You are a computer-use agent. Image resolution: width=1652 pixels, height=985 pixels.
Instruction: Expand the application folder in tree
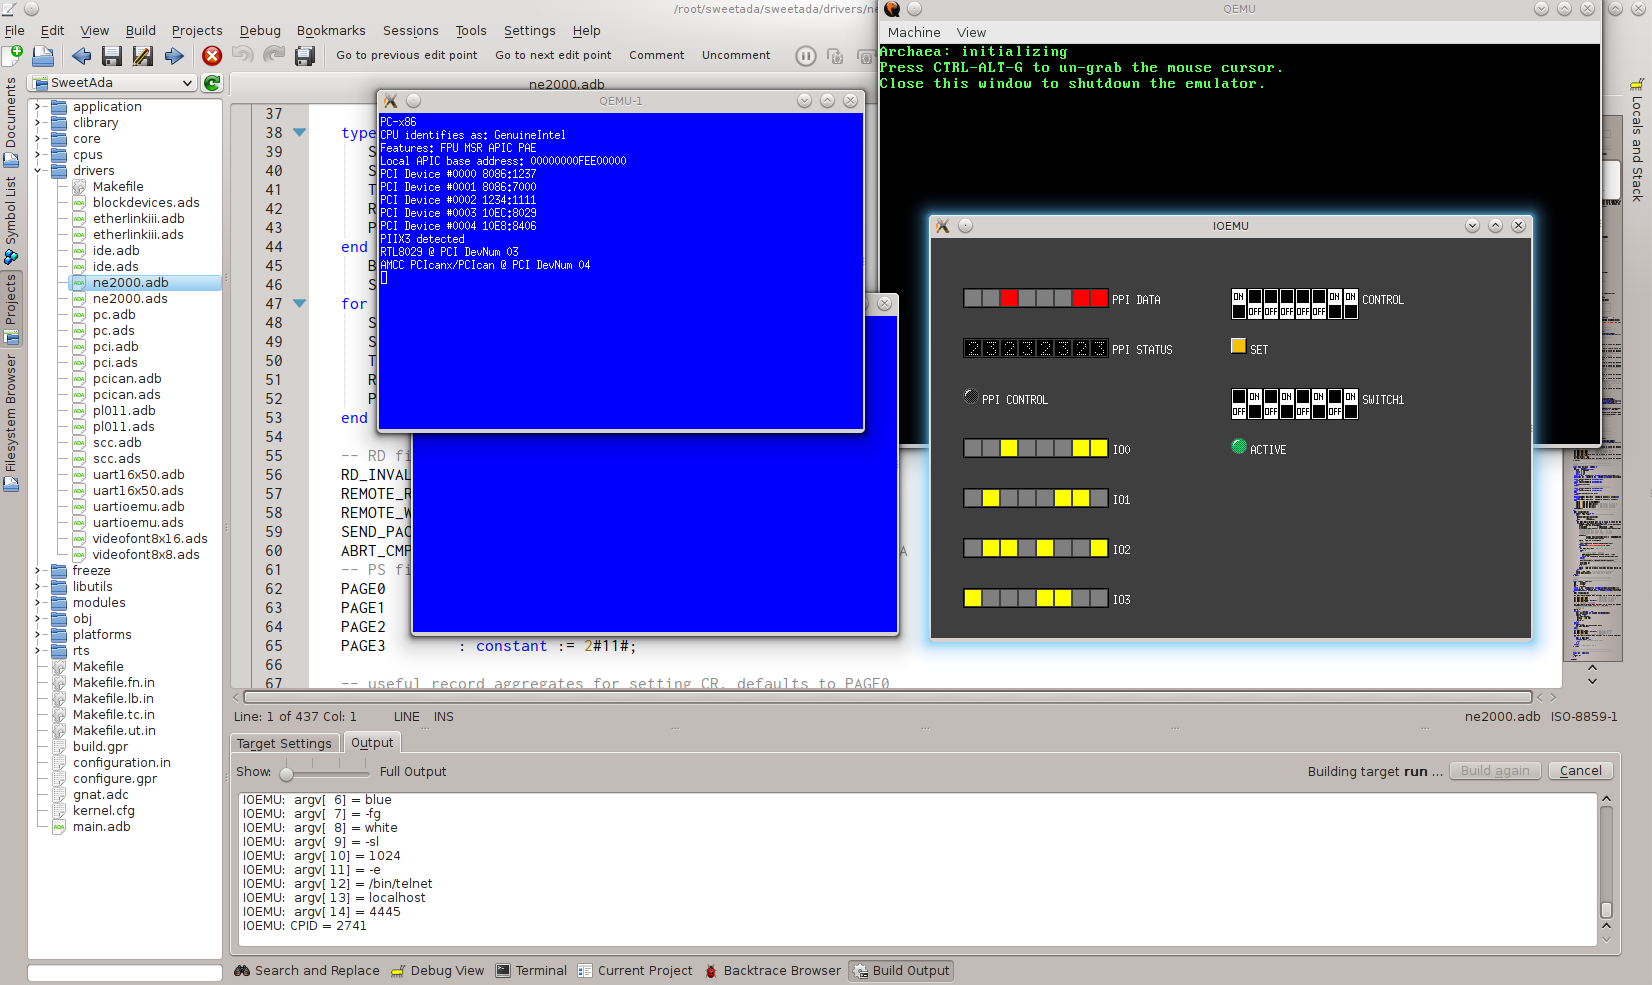click(37, 107)
